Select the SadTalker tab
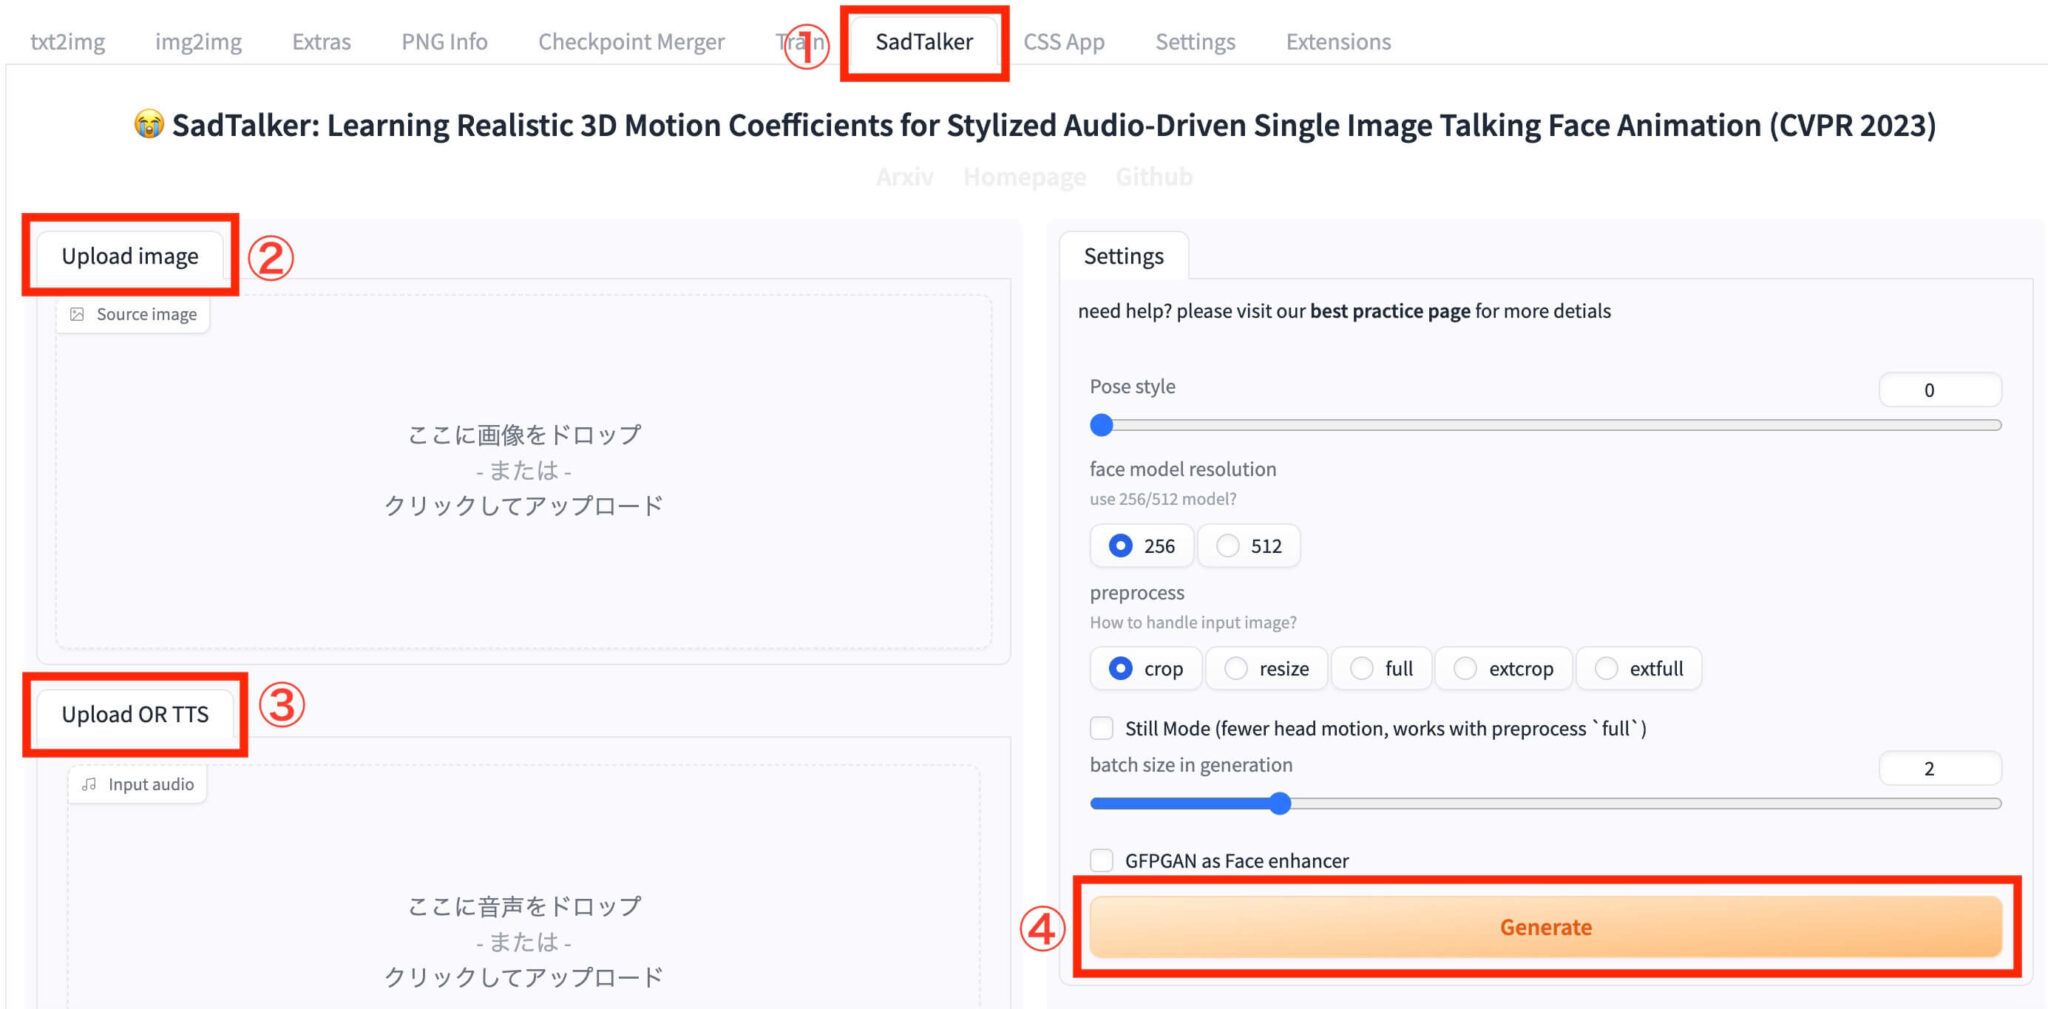2048x1009 pixels. point(922,41)
